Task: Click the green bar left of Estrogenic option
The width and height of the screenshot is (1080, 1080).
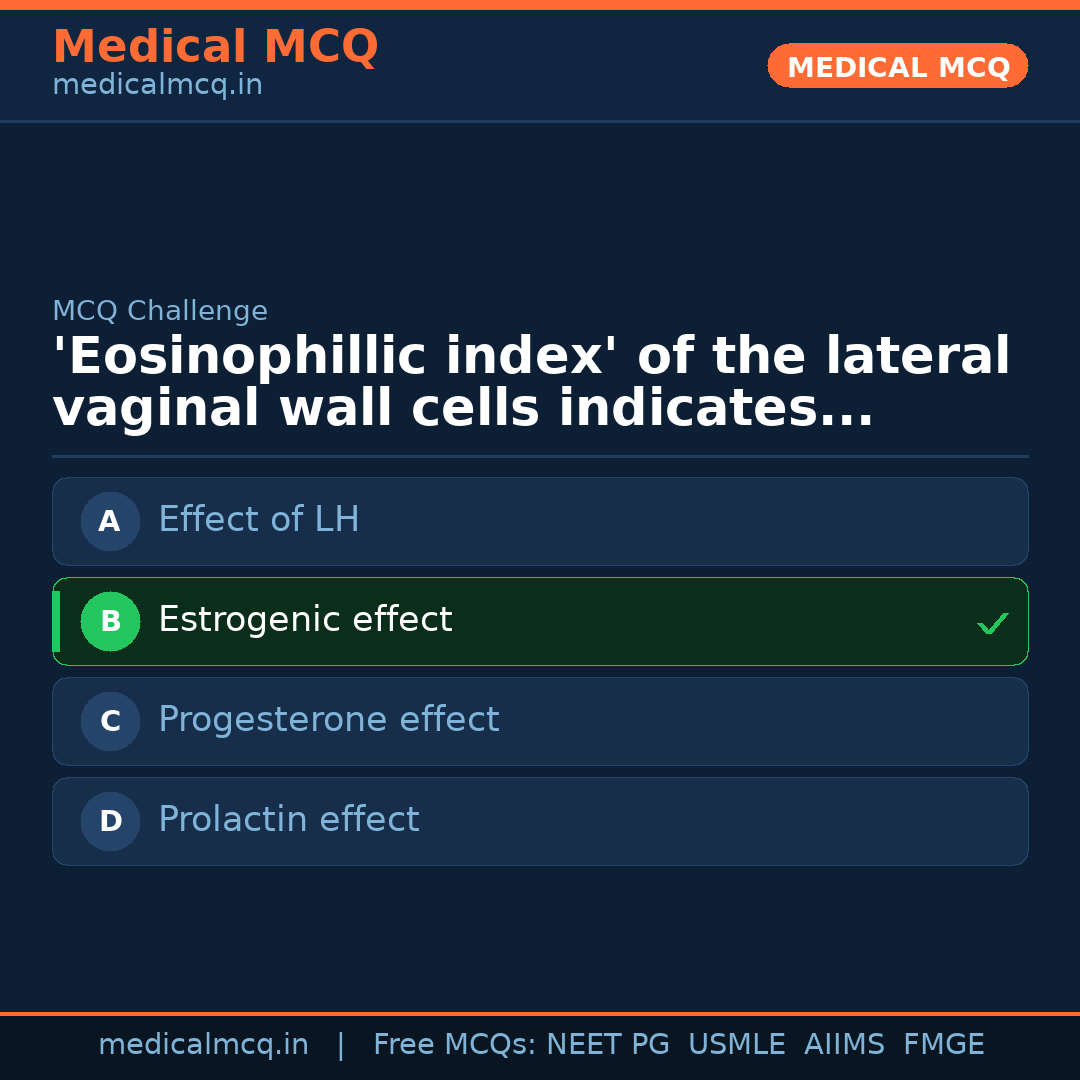Action: pyautogui.click(x=56, y=621)
